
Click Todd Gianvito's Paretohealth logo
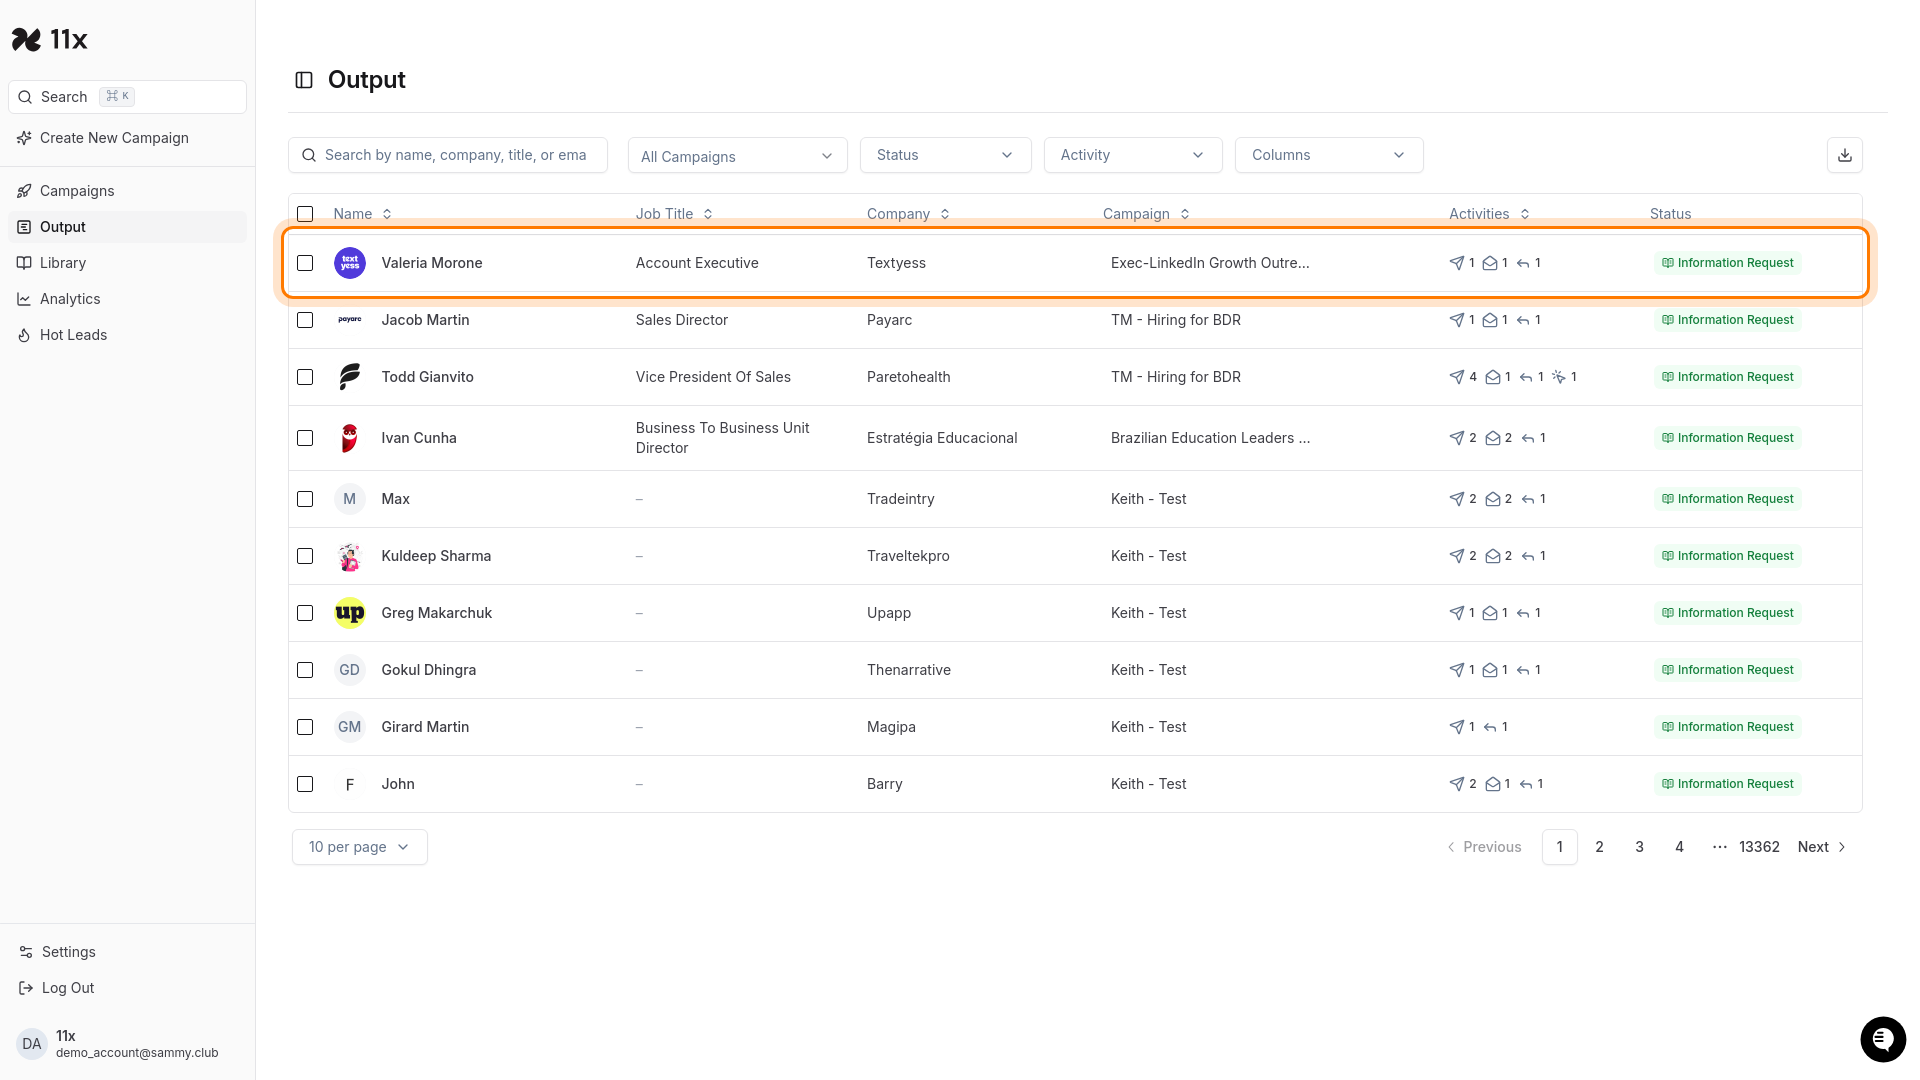pyautogui.click(x=350, y=377)
